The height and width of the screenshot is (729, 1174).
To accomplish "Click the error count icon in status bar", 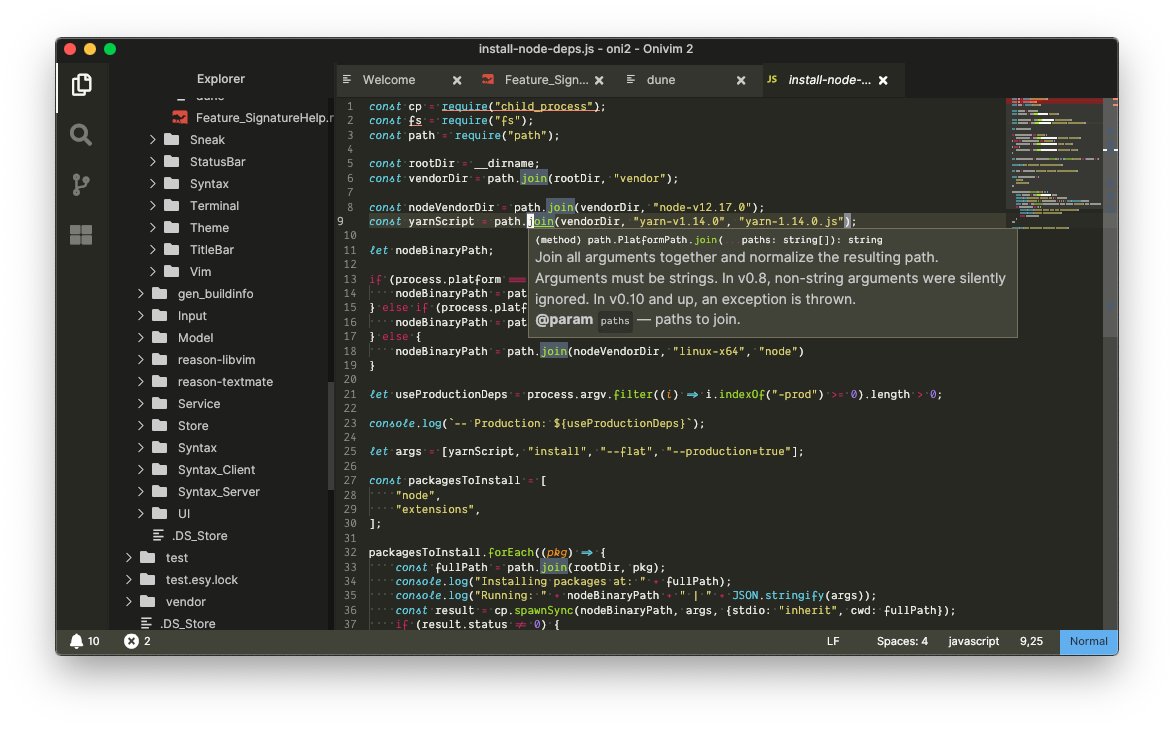I will click(131, 641).
